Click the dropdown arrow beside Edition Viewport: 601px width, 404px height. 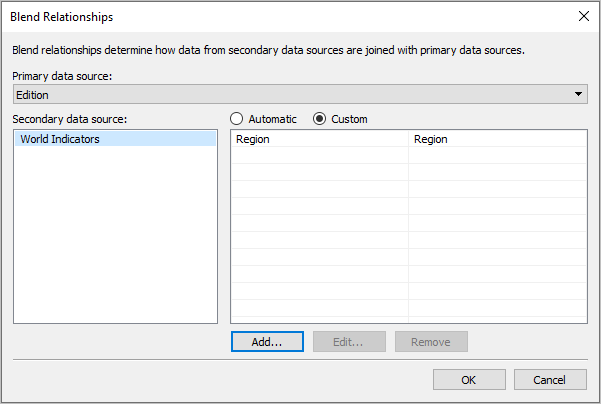578,94
